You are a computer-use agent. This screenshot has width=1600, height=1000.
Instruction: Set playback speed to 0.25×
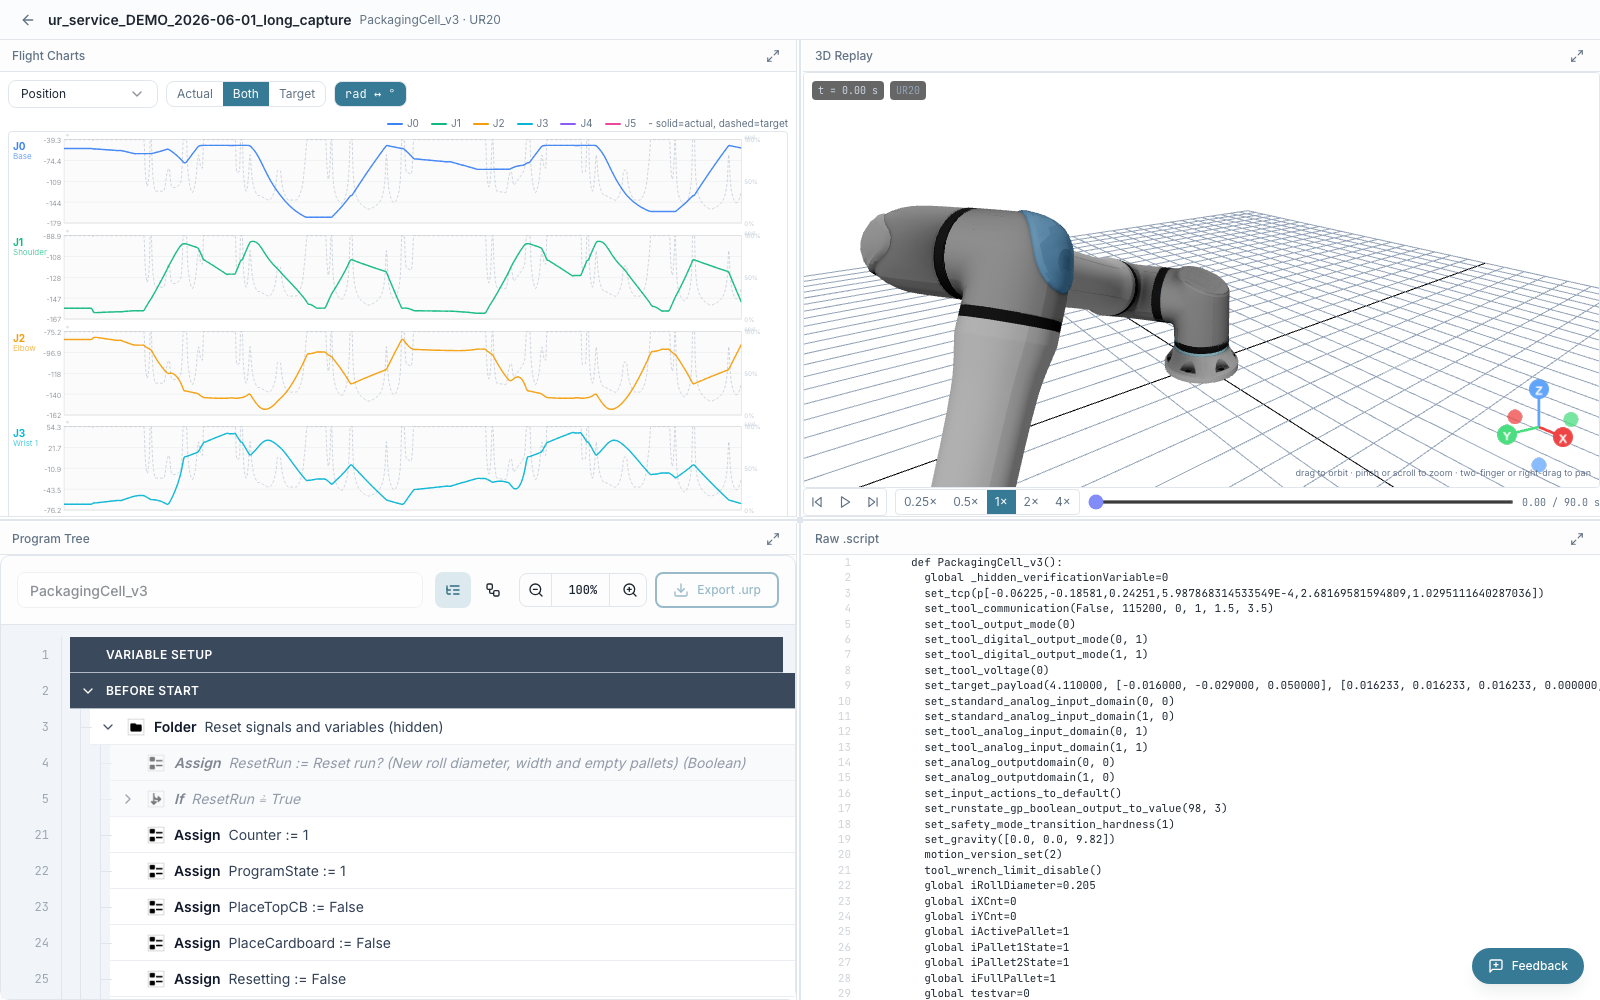pos(920,502)
